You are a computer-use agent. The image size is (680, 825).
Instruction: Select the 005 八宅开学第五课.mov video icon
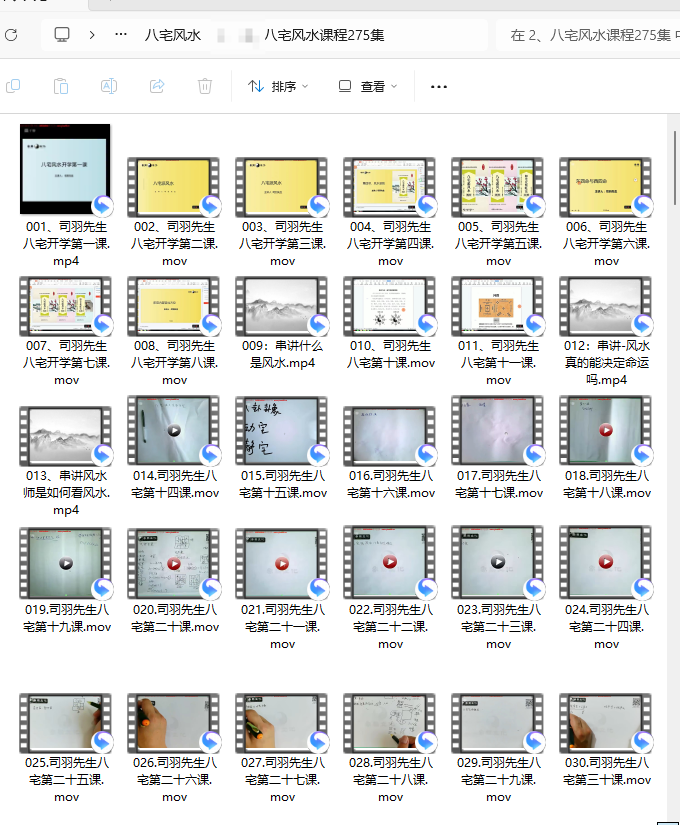(x=497, y=187)
